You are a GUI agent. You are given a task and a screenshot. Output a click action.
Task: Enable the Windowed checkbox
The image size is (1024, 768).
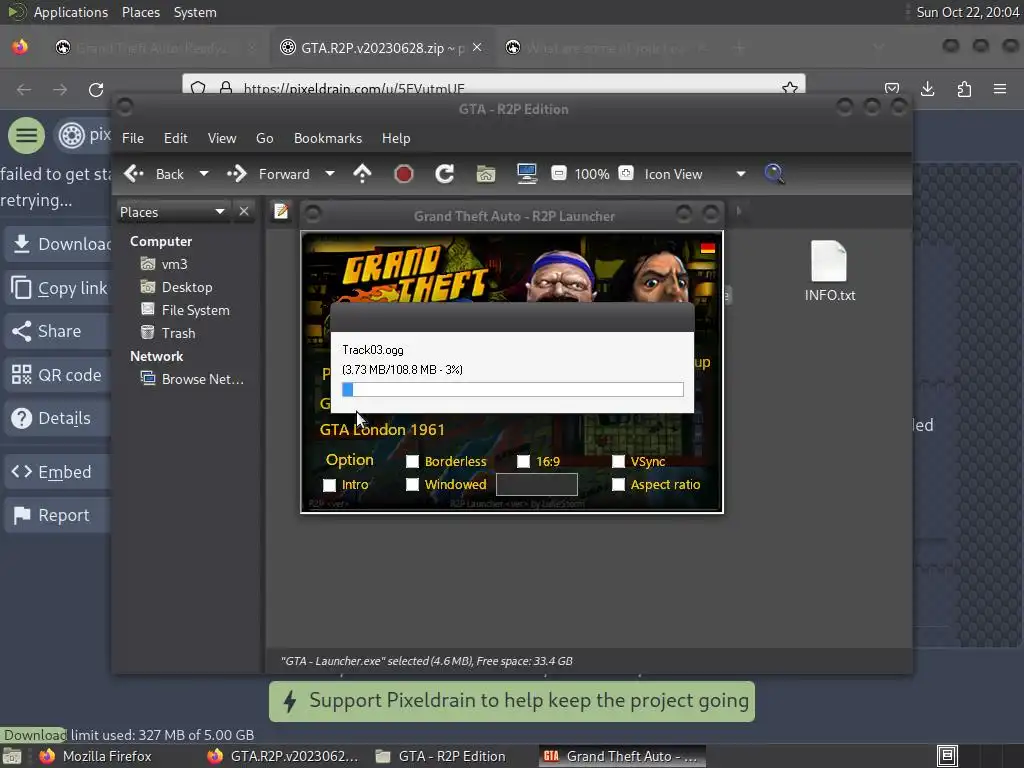[x=412, y=485]
